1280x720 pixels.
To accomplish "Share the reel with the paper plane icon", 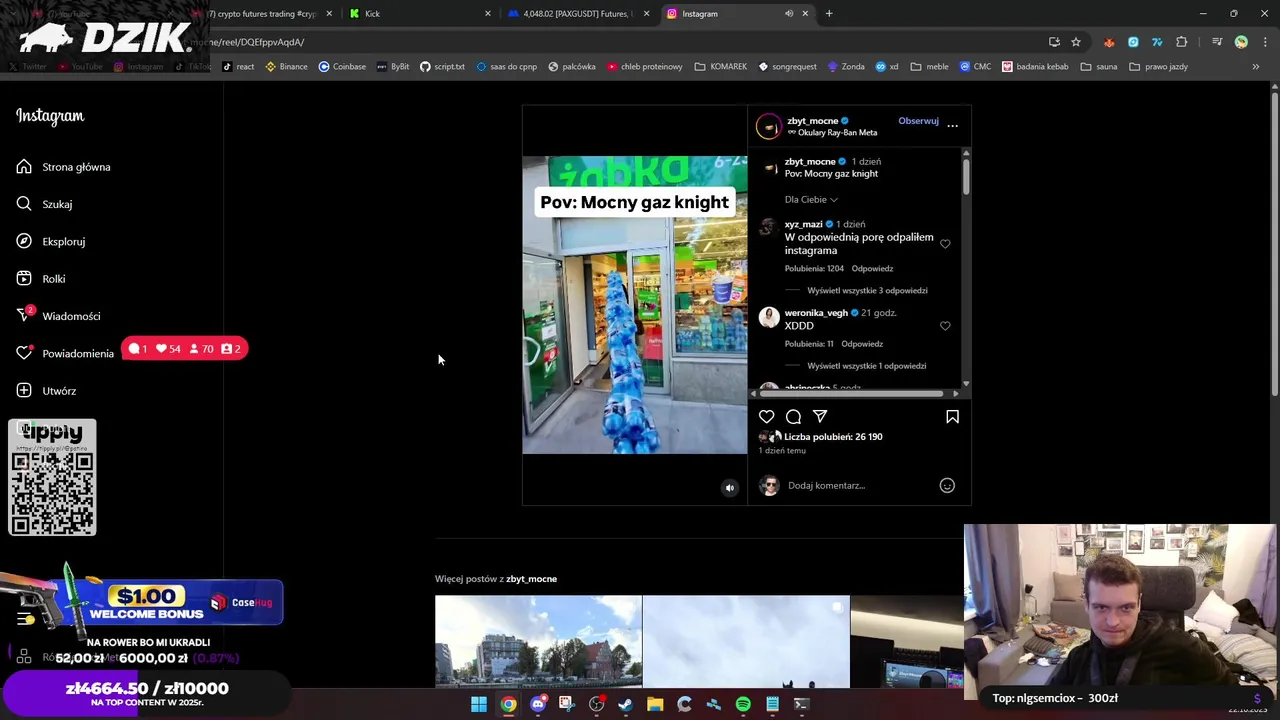I will coord(820,416).
